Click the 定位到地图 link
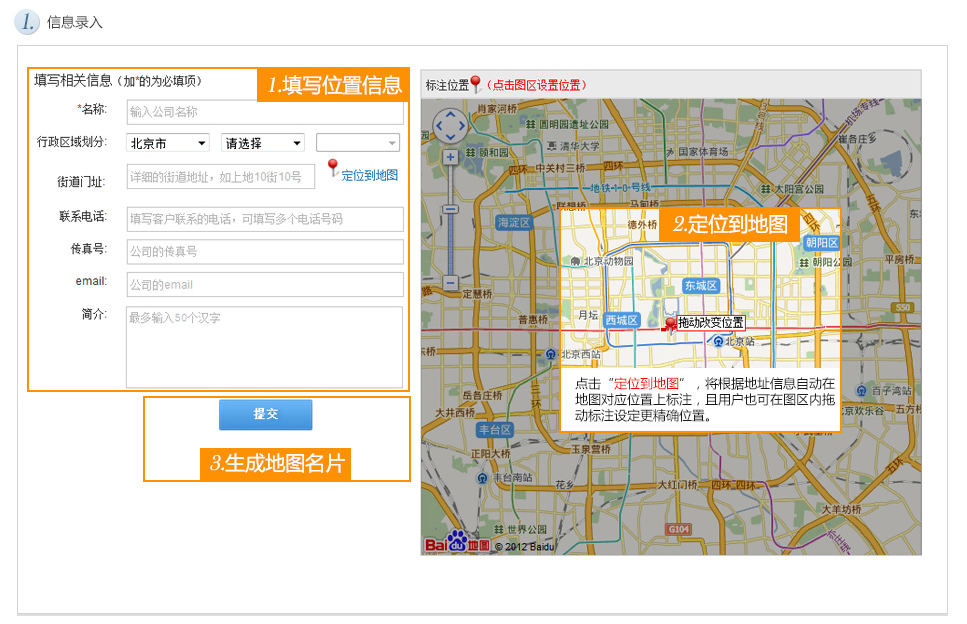The image size is (967, 624). 369,175
